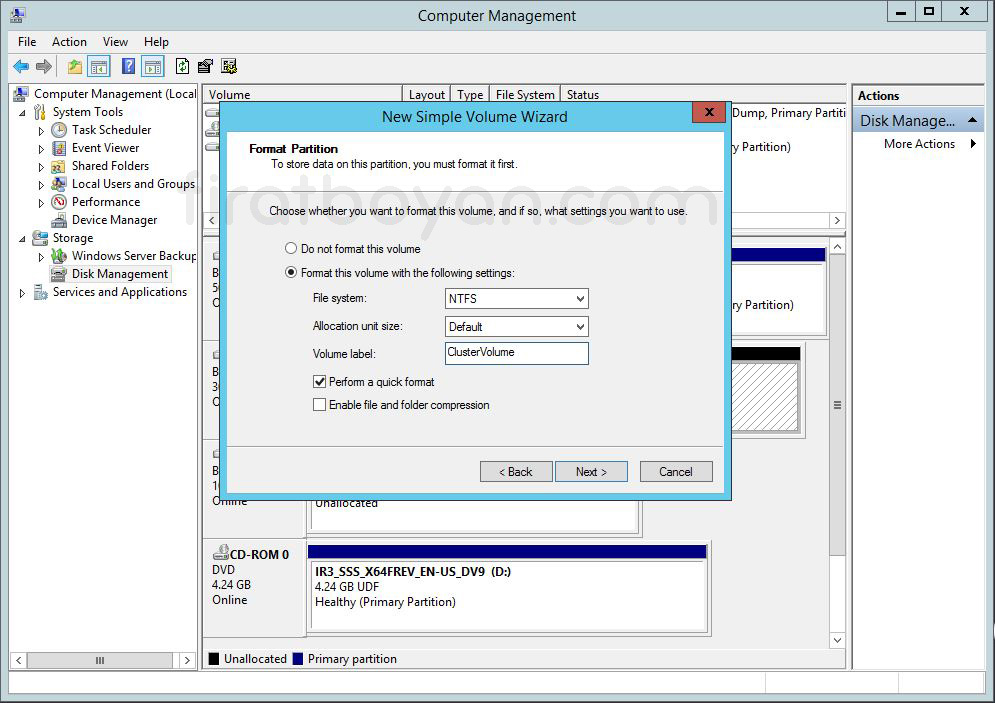The height and width of the screenshot is (703, 995).
Task: Uncheck 'Perform a quick format' checkbox
Action: [x=320, y=382]
